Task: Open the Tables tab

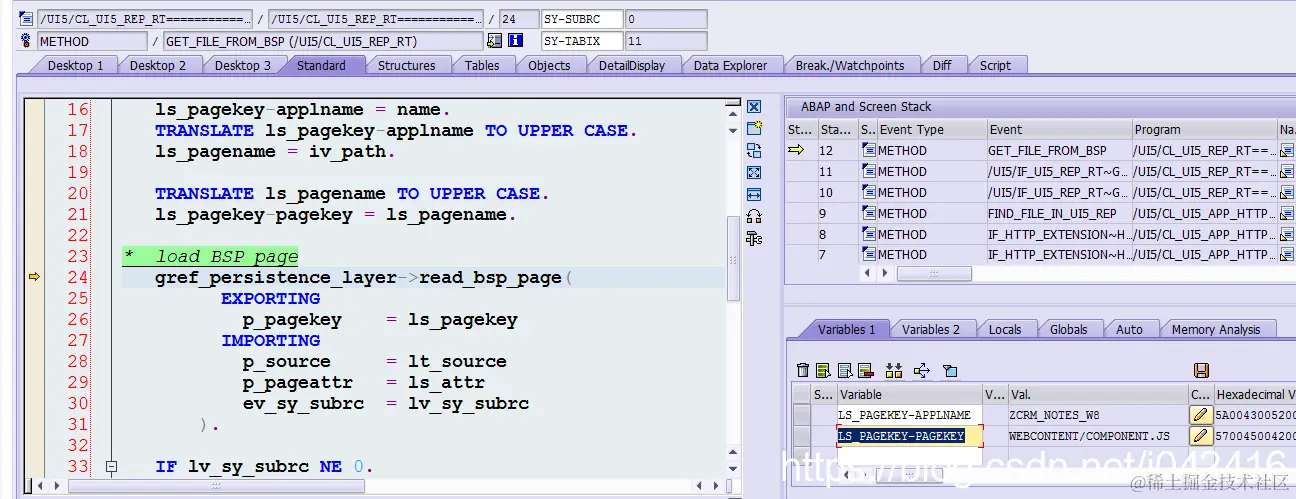Action: pyautogui.click(x=482, y=65)
